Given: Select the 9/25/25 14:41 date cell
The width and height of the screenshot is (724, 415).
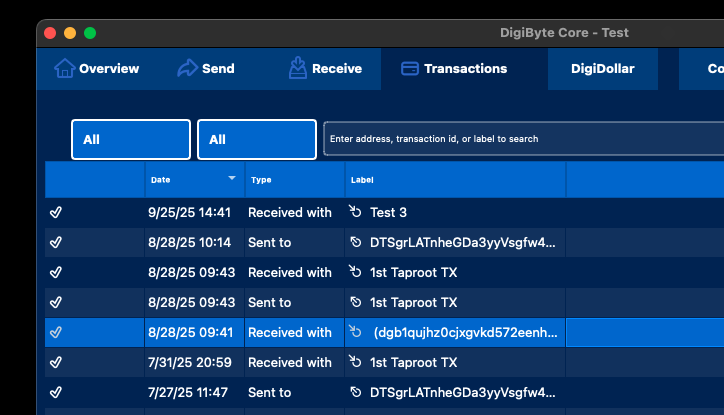Looking at the screenshot, I should click(x=189, y=212).
